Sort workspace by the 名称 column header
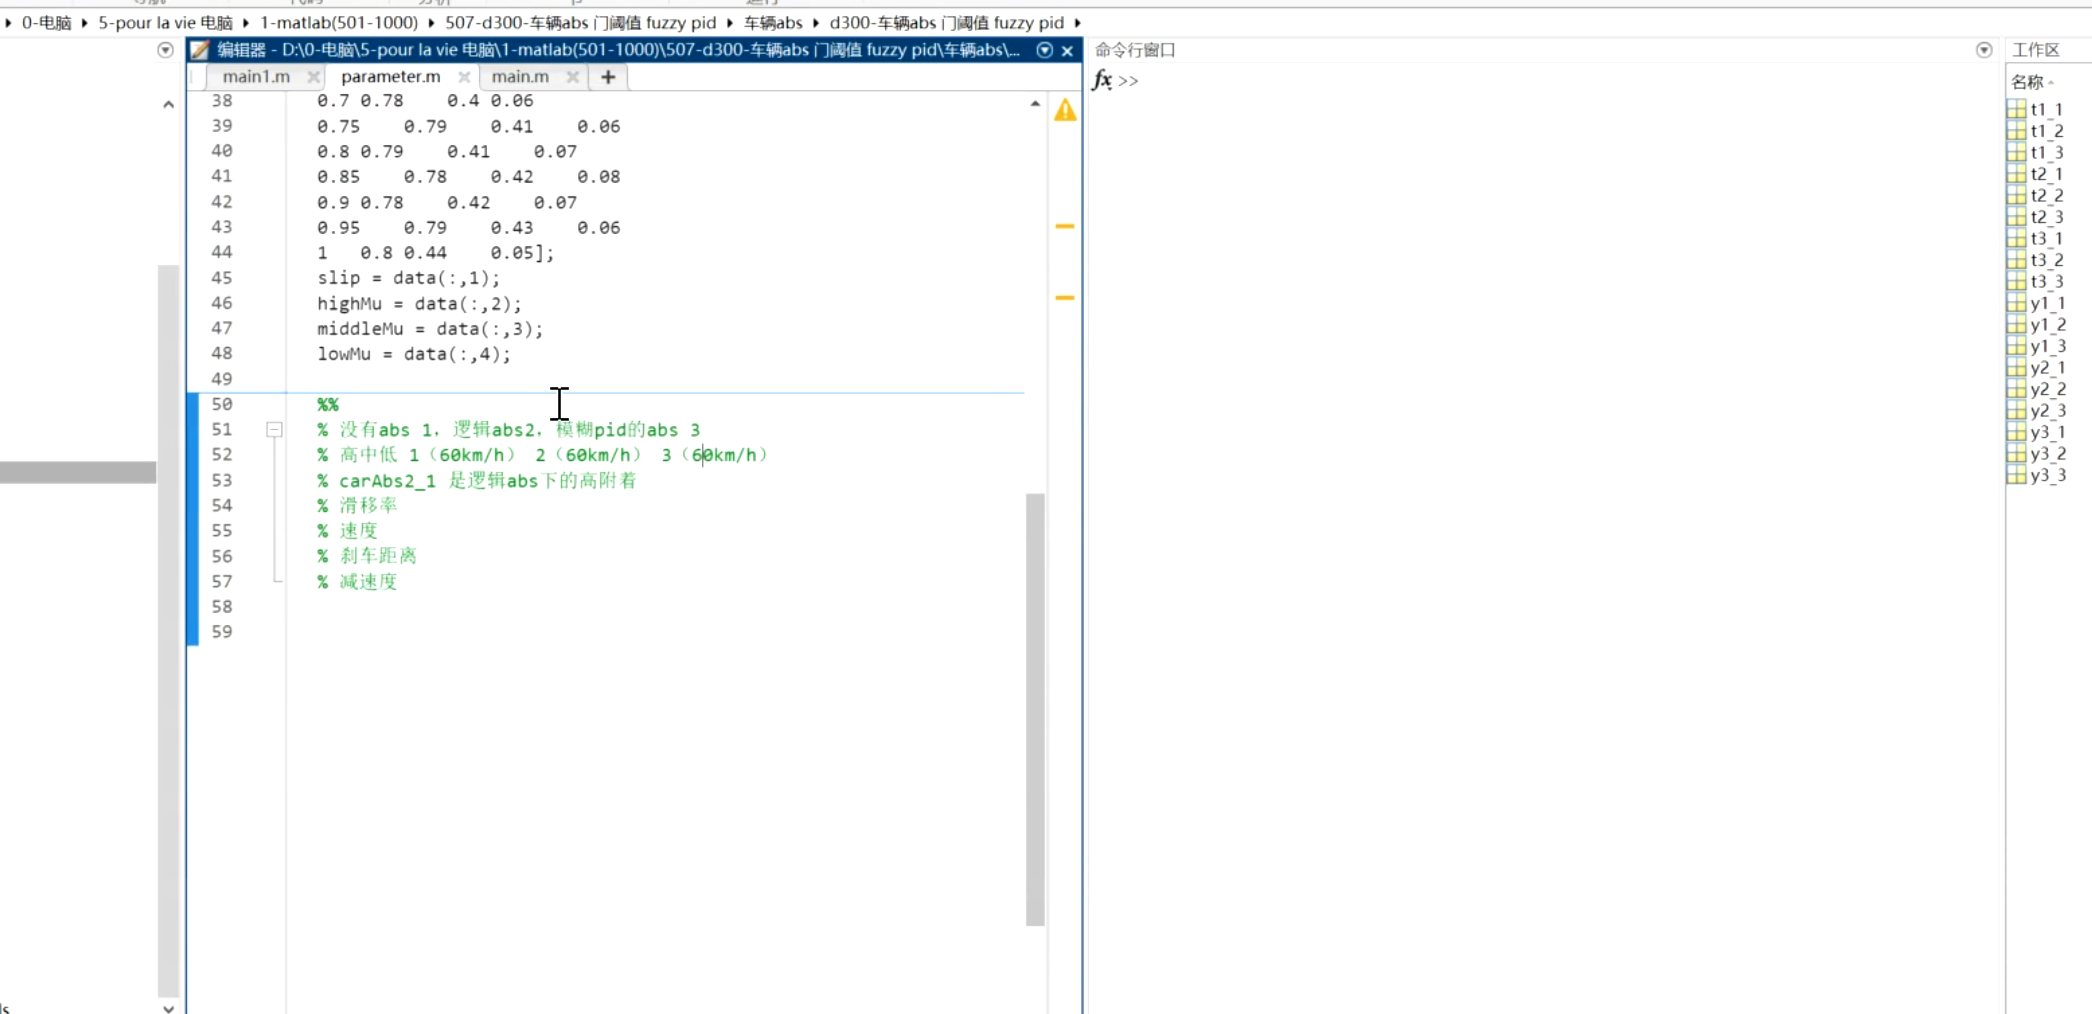The height and width of the screenshot is (1014, 2092). click(2027, 82)
